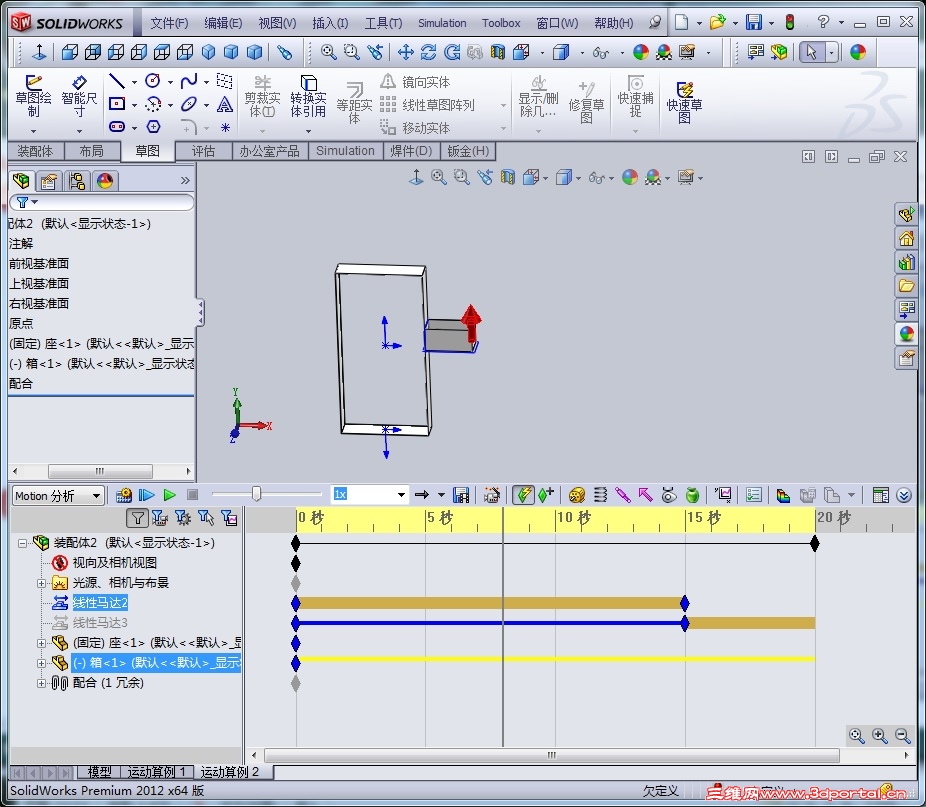Collapse the 装配体2 motion tree node
This screenshot has width=926, height=807.
pos(22,543)
